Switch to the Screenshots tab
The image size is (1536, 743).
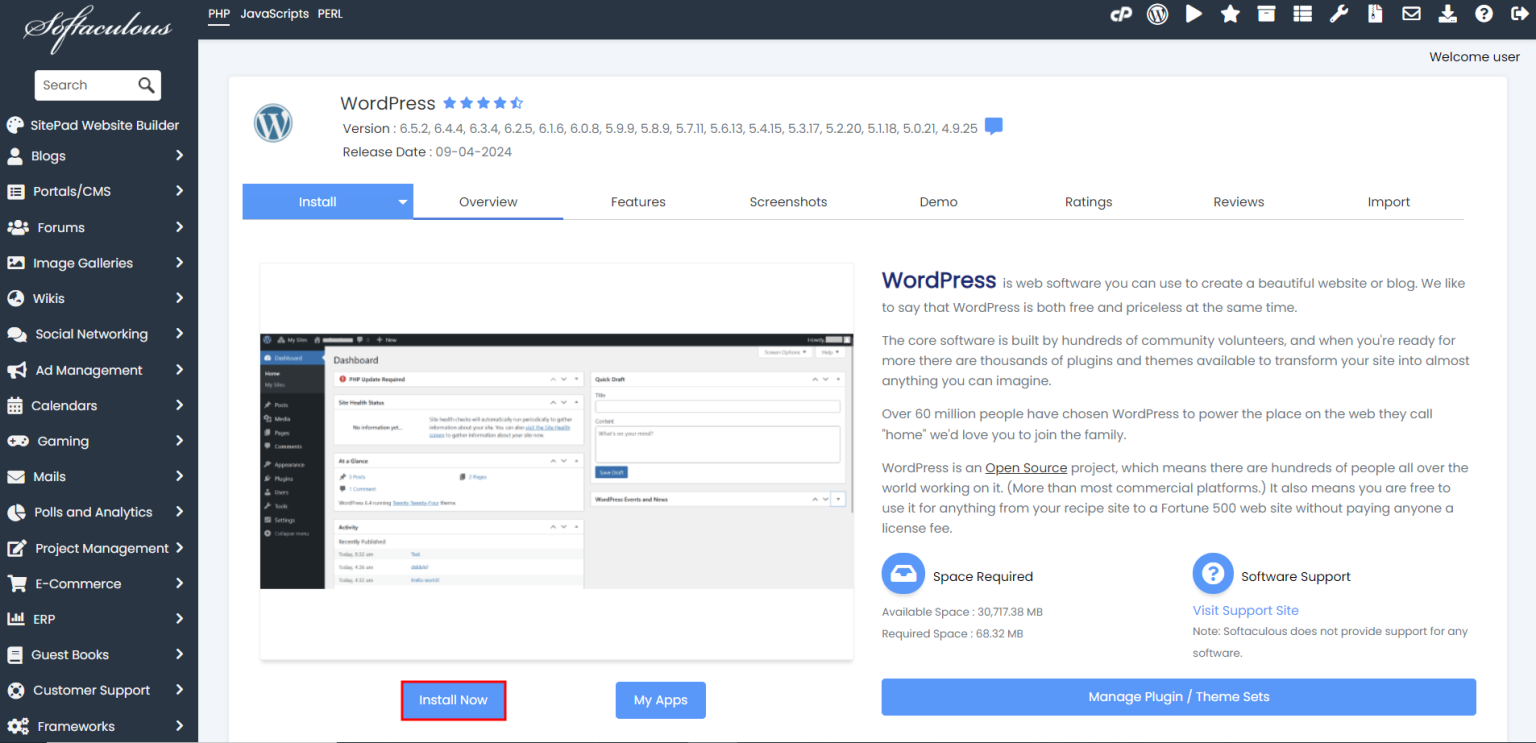[788, 201]
